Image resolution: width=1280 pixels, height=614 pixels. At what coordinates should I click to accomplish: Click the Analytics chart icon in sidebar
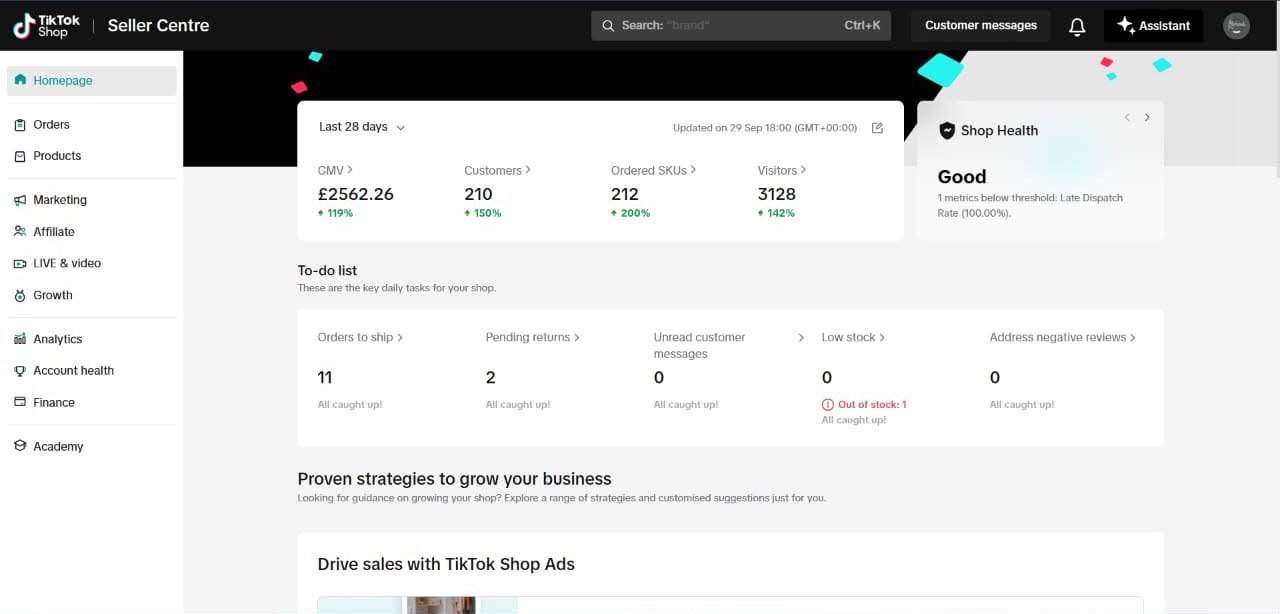[20, 339]
